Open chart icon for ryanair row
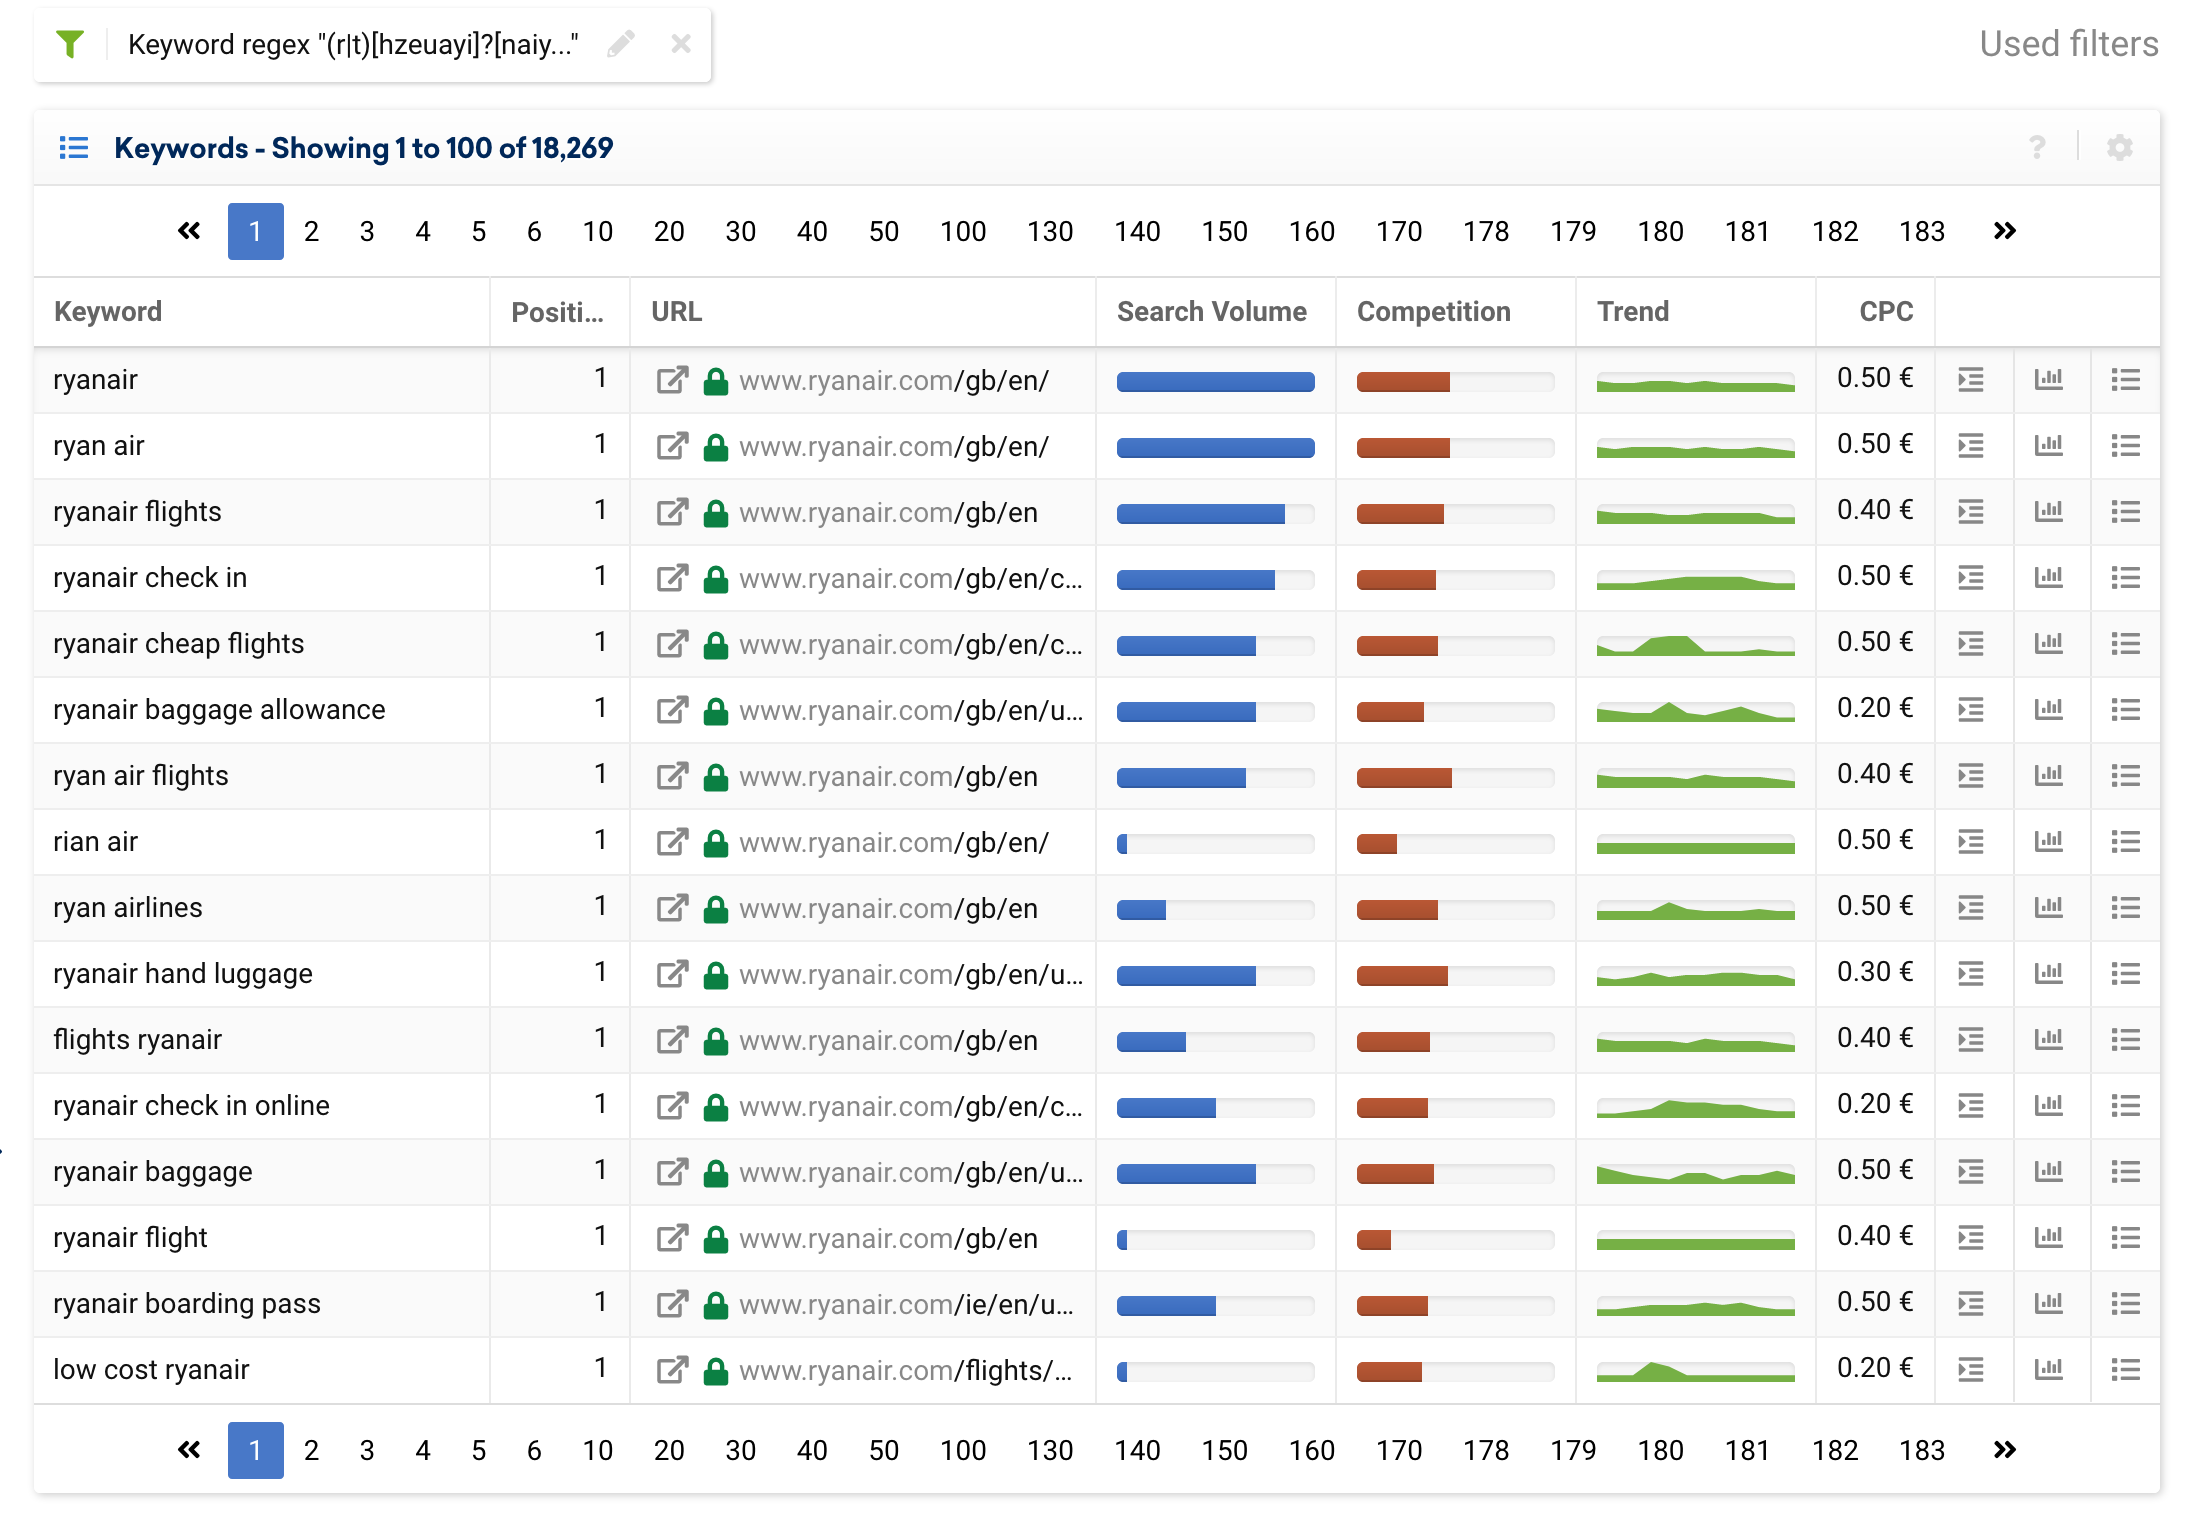2200x1530 pixels. pos(2049,380)
